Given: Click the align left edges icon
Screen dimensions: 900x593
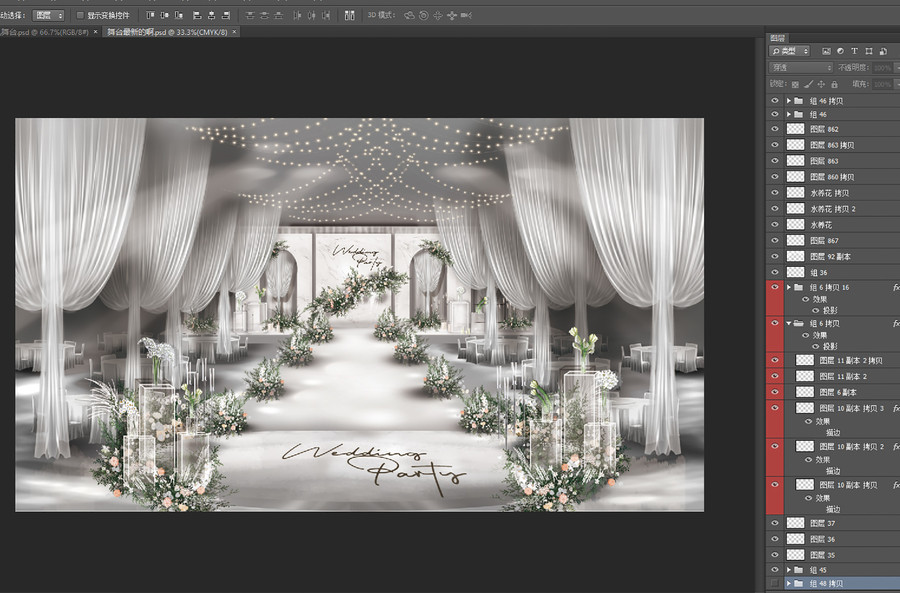Looking at the screenshot, I should tap(197, 15).
